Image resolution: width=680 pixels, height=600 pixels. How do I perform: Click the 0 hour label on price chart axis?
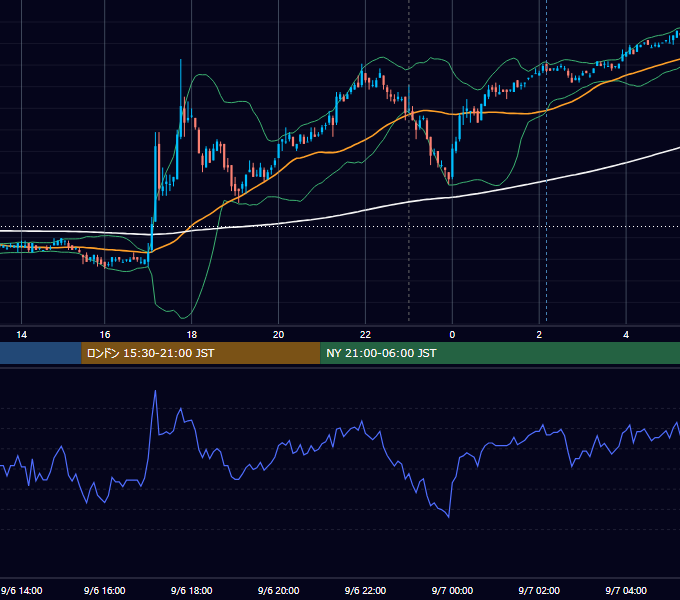(x=452, y=335)
